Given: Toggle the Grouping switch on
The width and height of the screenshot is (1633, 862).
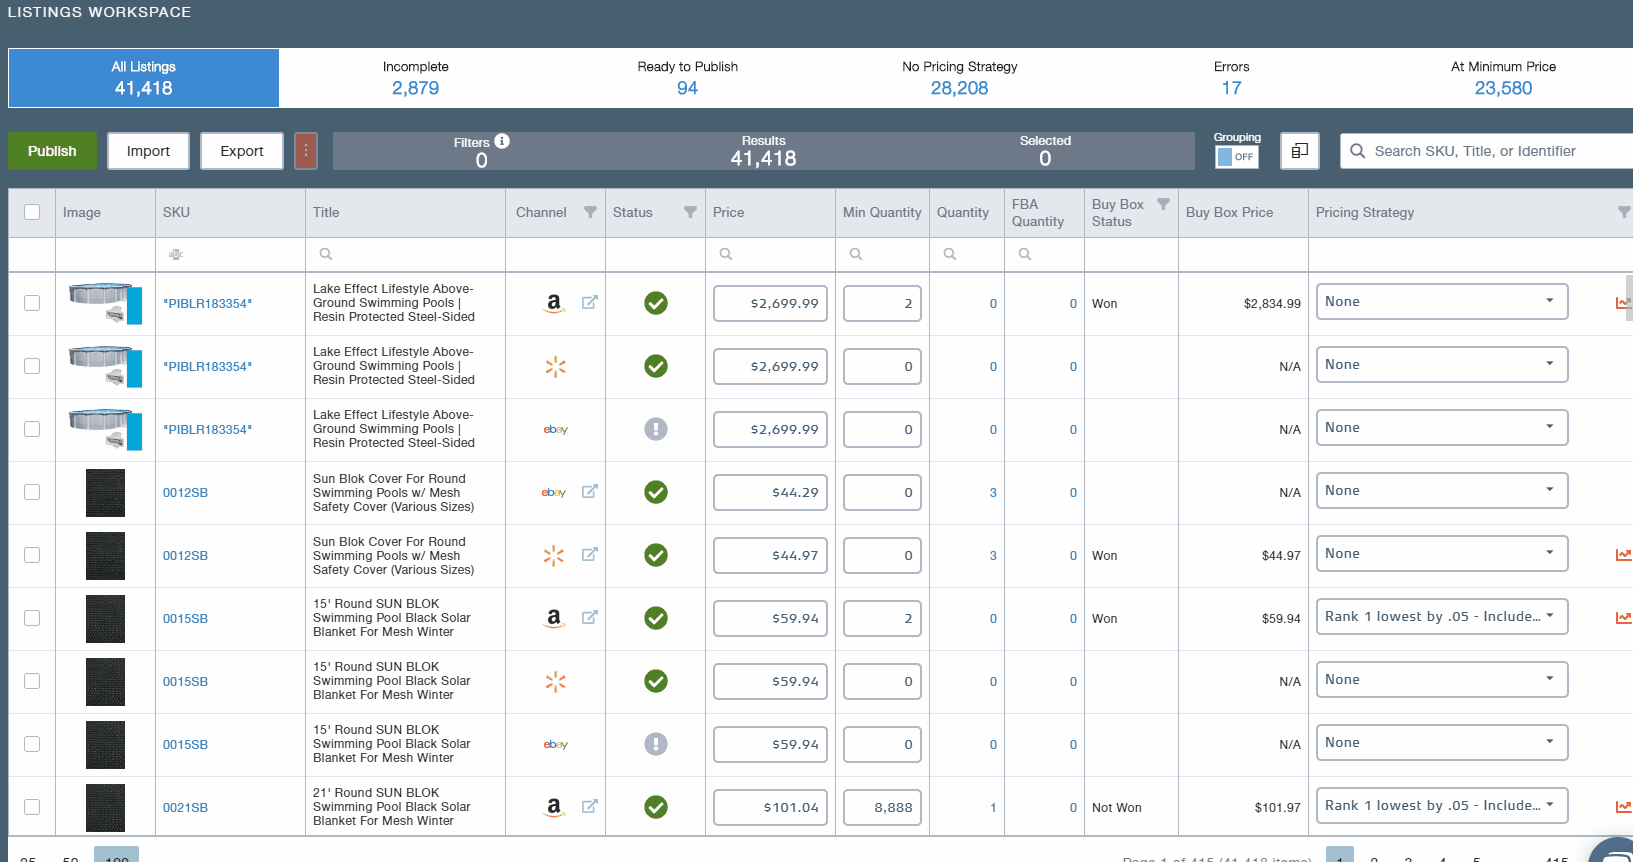Looking at the screenshot, I should pyautogui.click(x=1236, y=157).
